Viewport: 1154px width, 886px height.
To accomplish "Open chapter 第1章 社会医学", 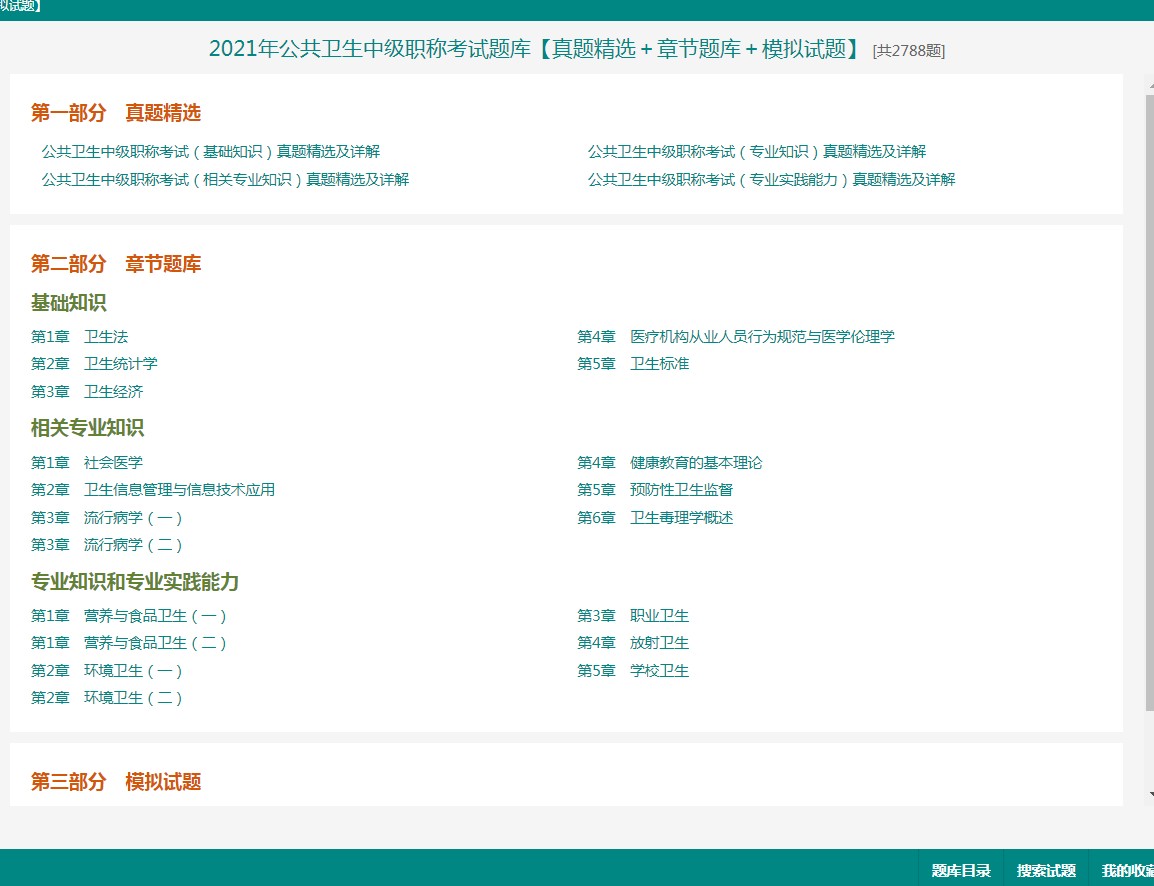I will point(87,463).
